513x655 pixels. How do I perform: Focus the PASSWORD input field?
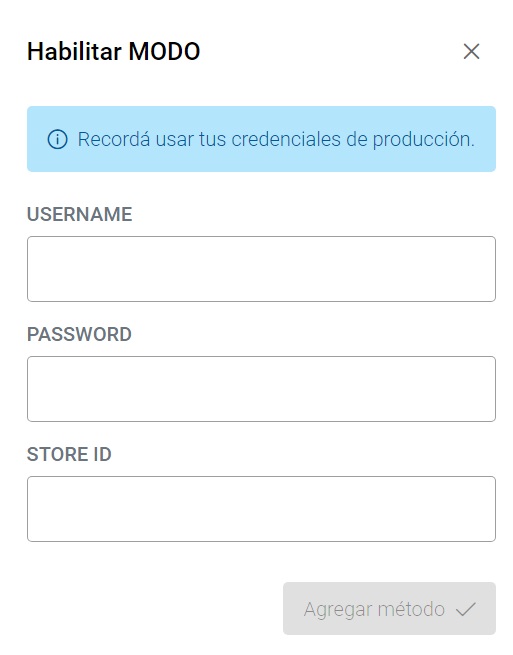click(x=262, y=389)
